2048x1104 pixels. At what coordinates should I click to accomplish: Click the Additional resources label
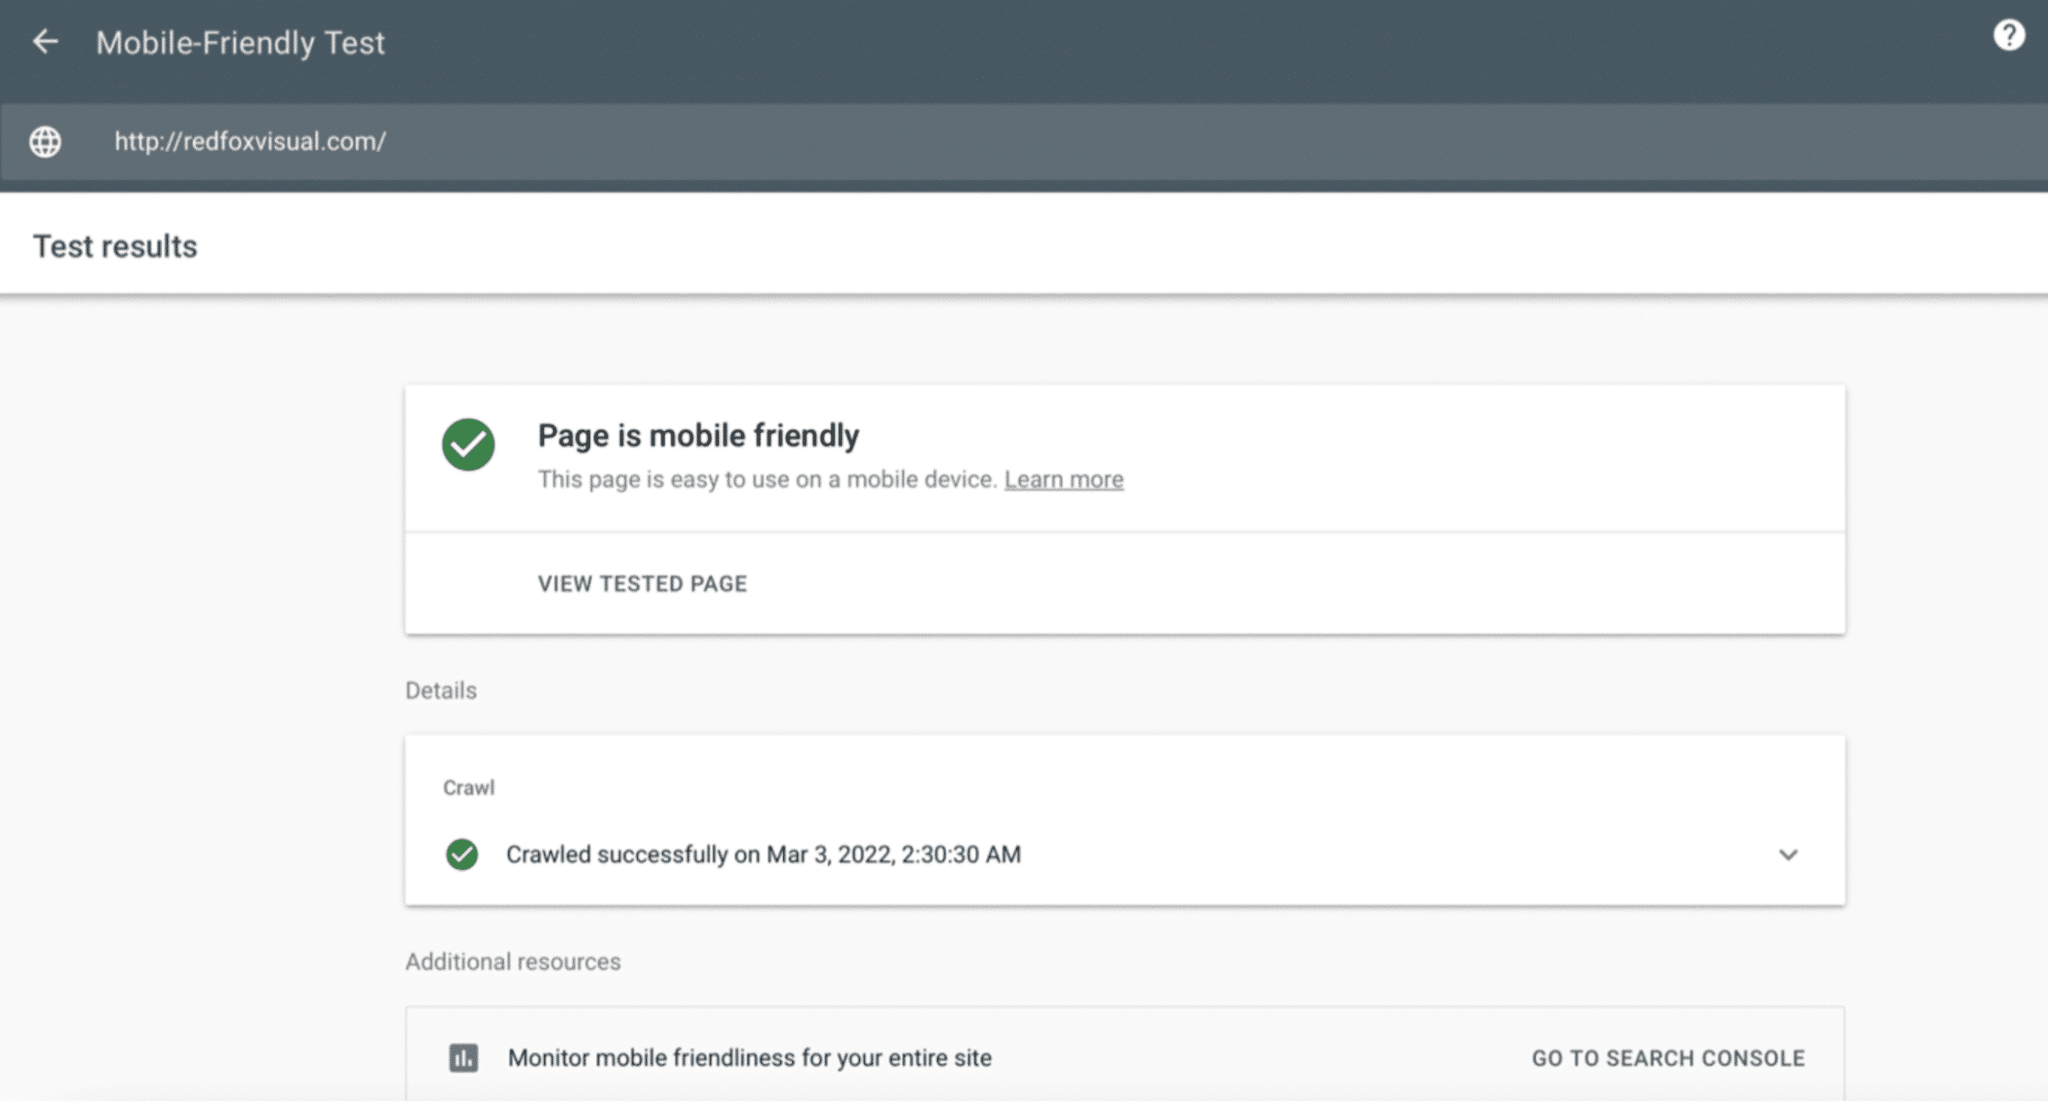(513, 962)
